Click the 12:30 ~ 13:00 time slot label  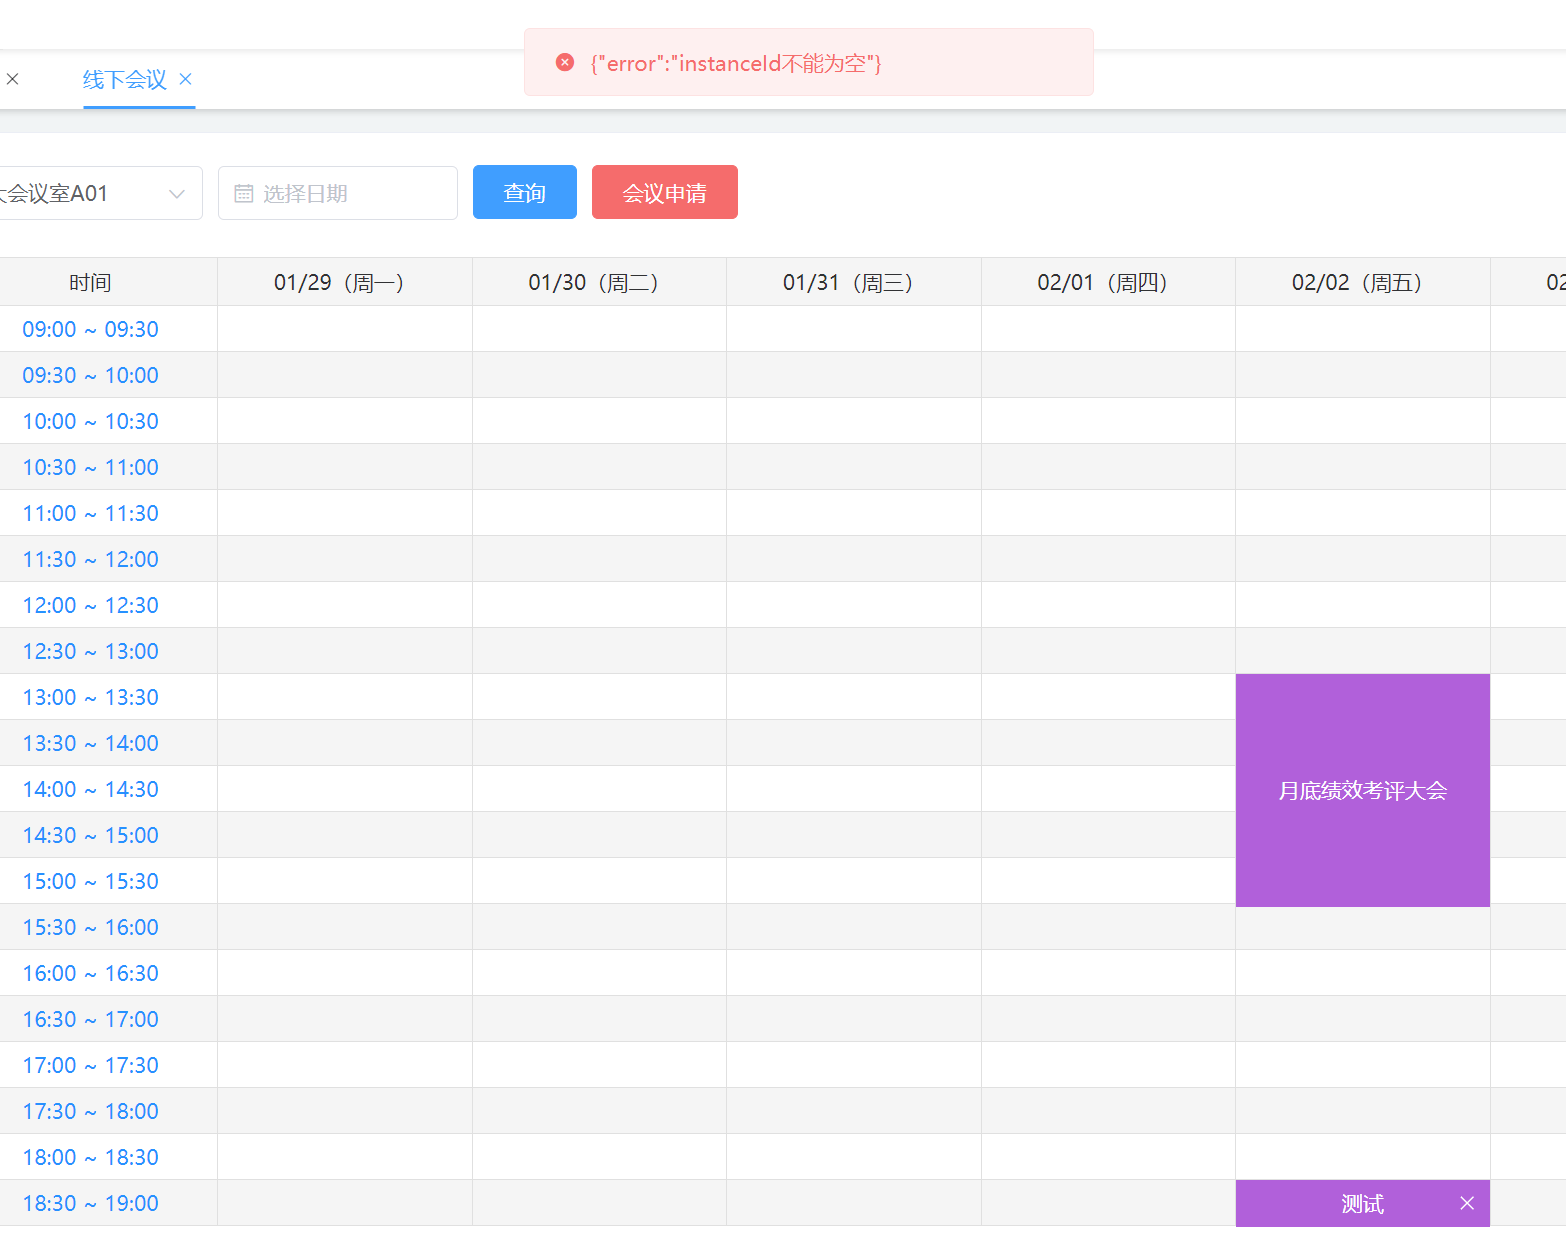click(90, 651)
